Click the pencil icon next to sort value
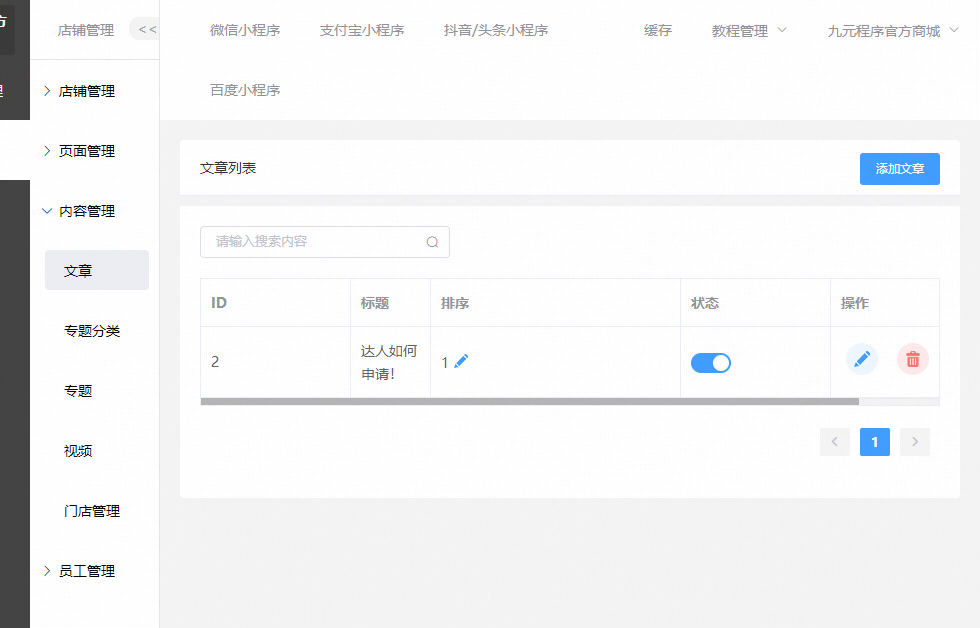980x628 pixels. [x=461, y=362]
